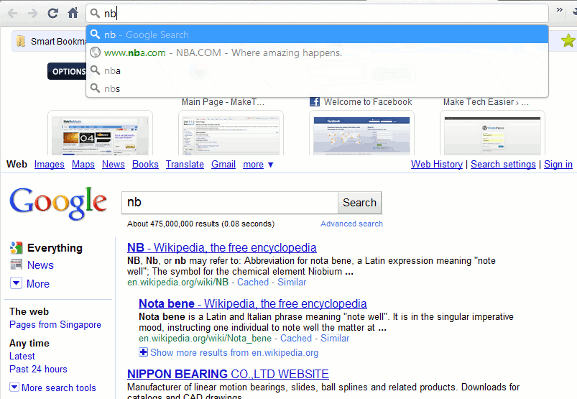Open Similar link for Nota_bene result
Screen dimensions: 577x399
click(x=335, y=338)
